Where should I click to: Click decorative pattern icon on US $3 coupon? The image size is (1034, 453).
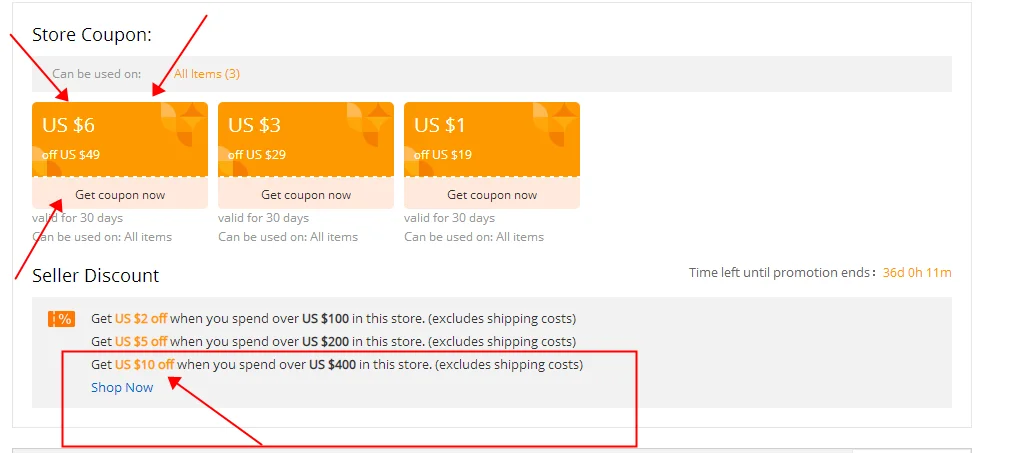coord(370,125)
